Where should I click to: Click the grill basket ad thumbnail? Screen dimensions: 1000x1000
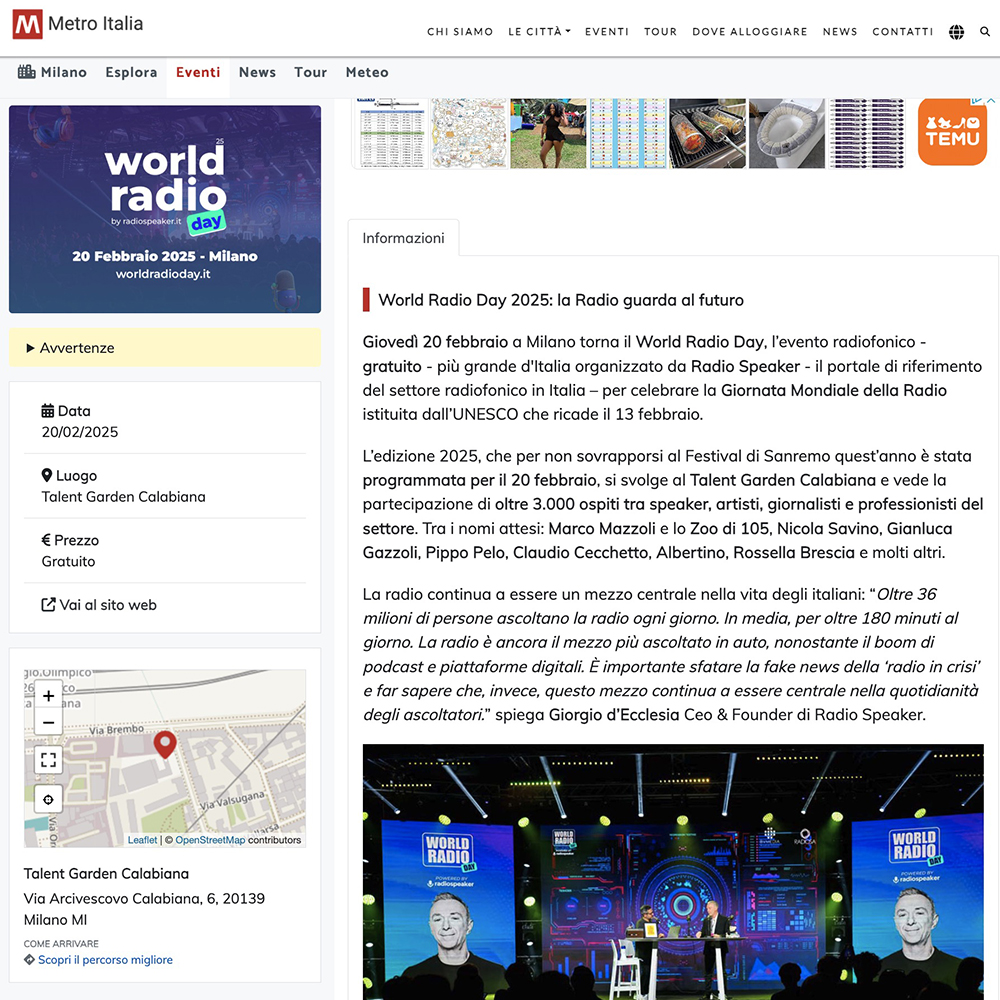click(707, 133)
